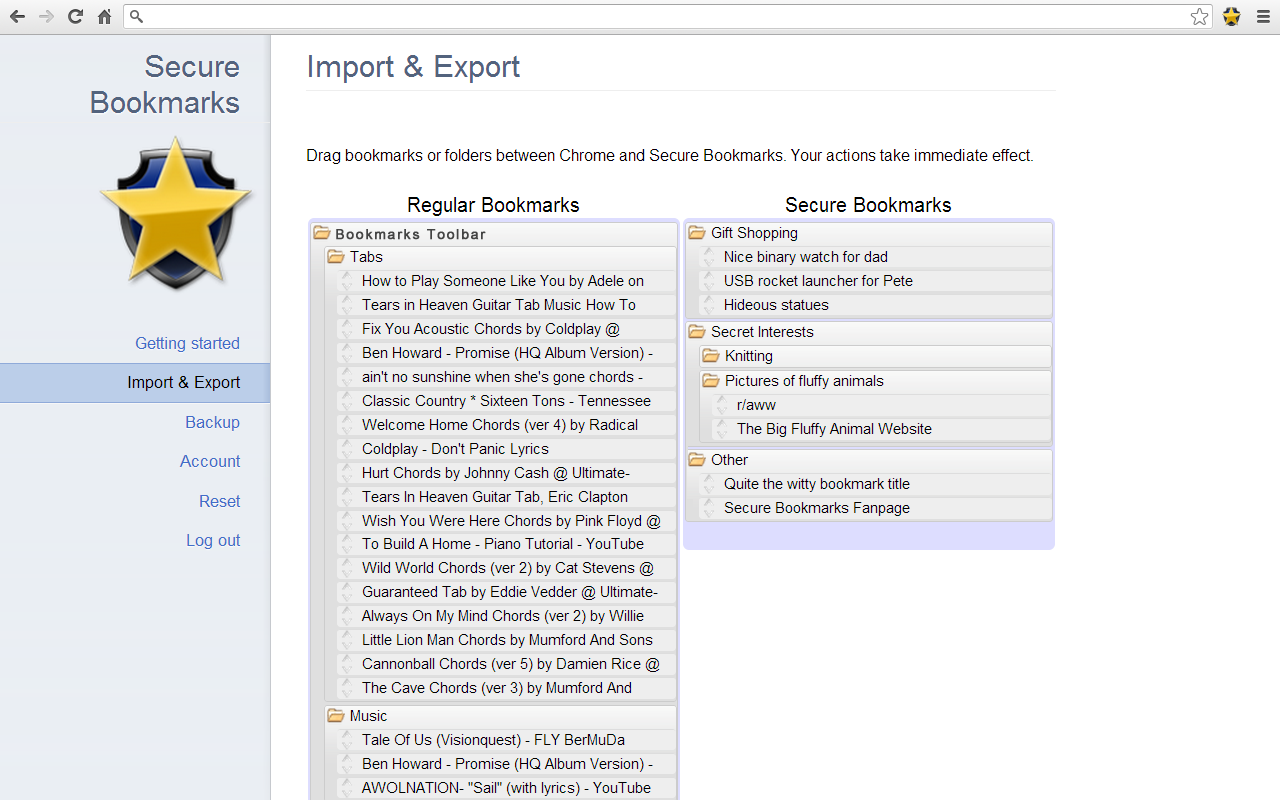This screenshot has width=1280, height=800.
Task: Click the Knitting folder icon
Action: pyautogui.click(x=711, y=356)
